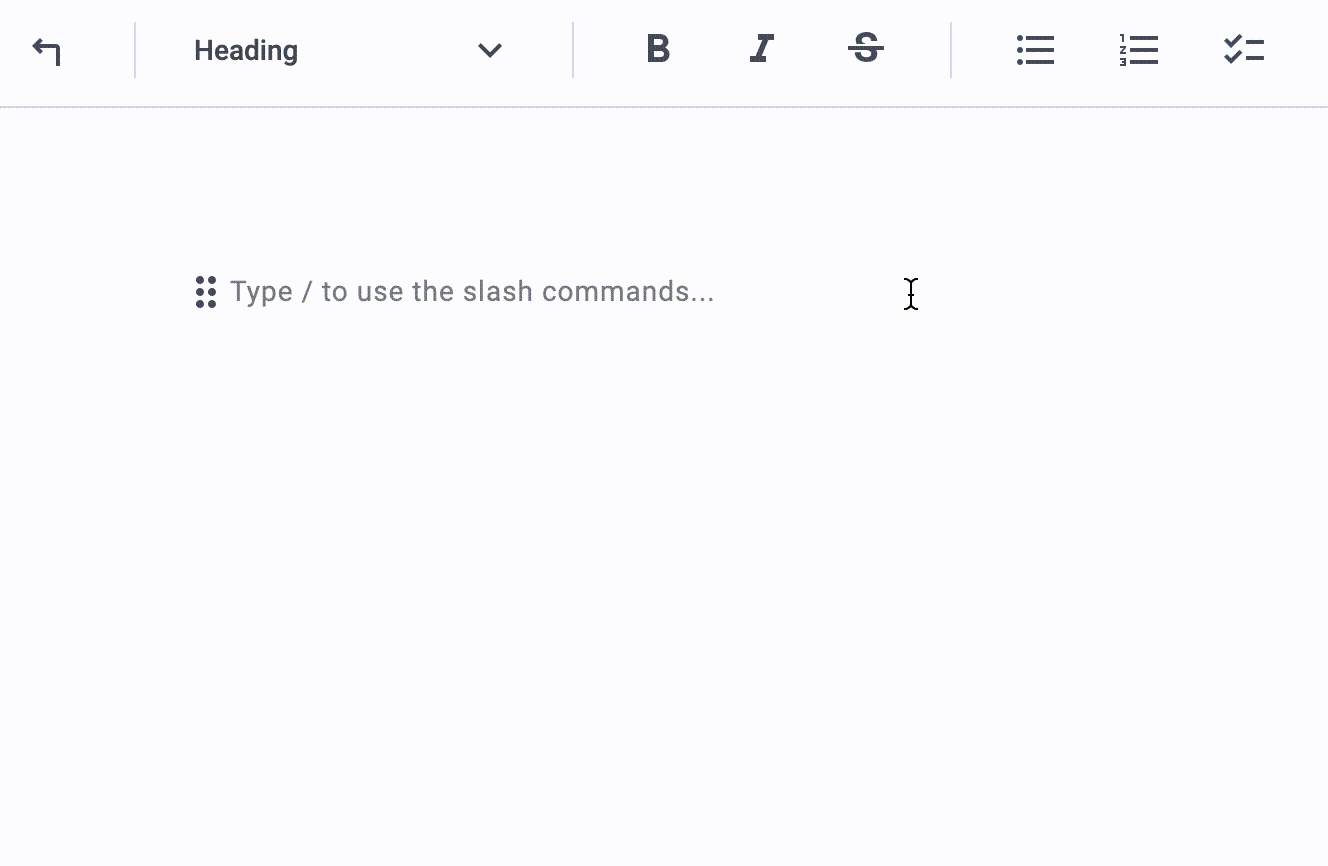Viewport: 1328px width, 866px height.
Task: Insert a numbered list
Action: pyautogui.click(x=1140, y=50)
